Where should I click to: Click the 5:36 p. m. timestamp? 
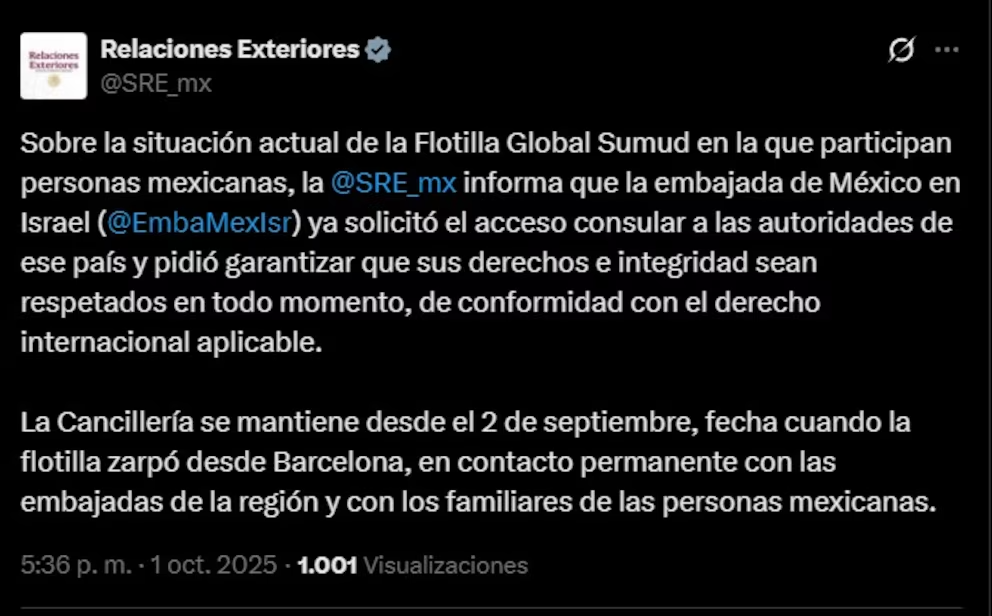pyautogui.click(x=76, y=565)
